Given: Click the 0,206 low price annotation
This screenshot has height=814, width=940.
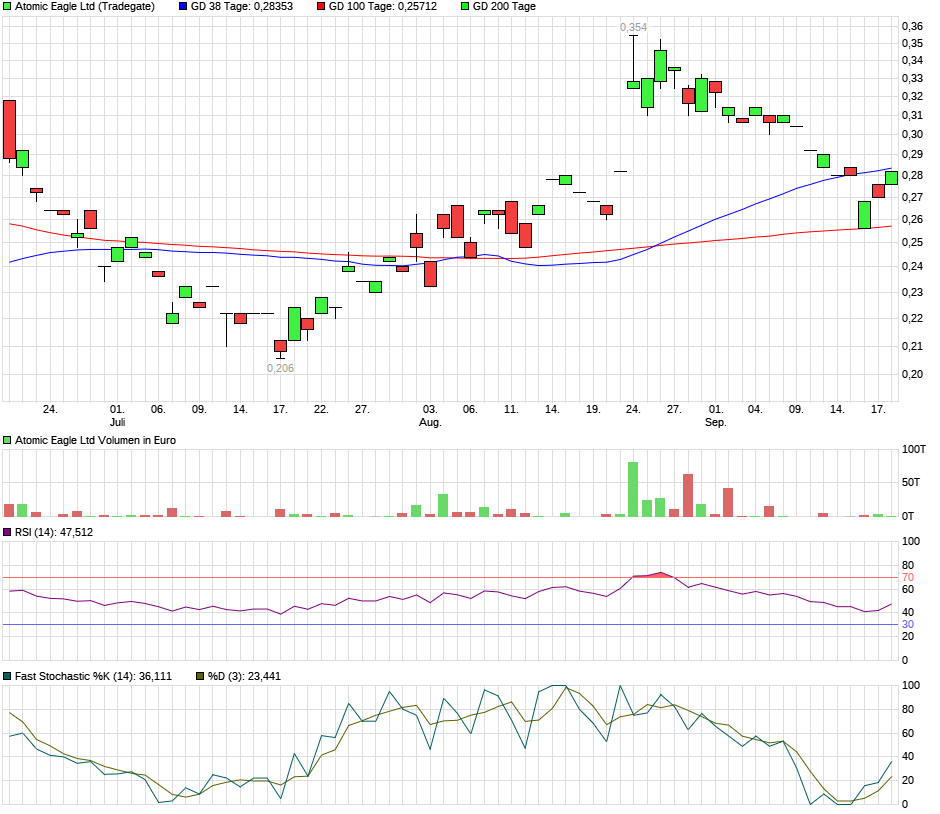Looking at the screenshot, I should click(281, 368).
